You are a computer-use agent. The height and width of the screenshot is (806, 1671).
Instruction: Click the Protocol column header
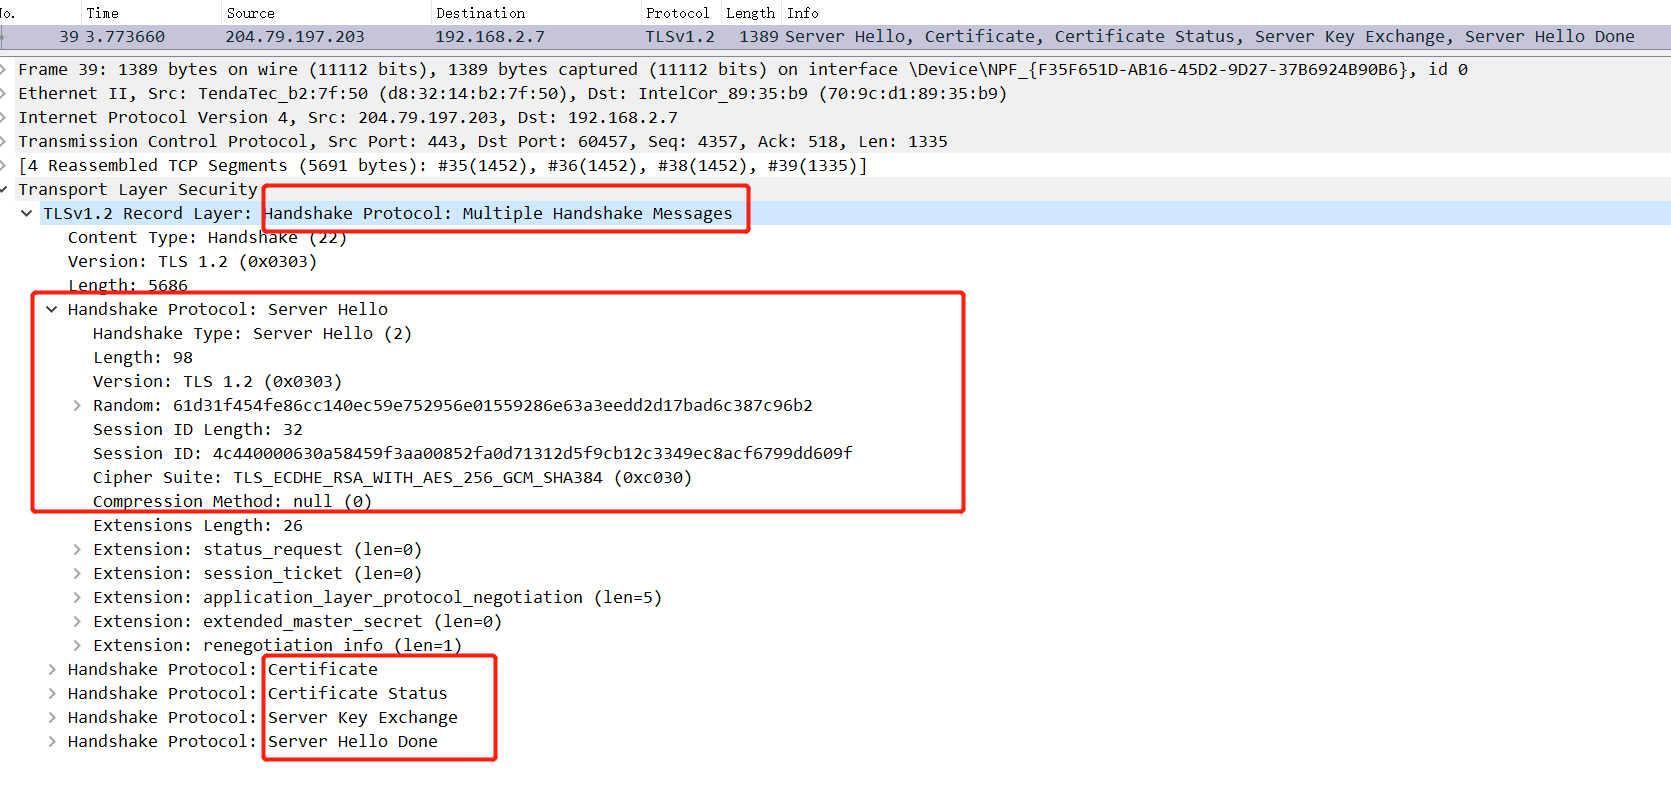pyautogui.click(x=677, y=13)
